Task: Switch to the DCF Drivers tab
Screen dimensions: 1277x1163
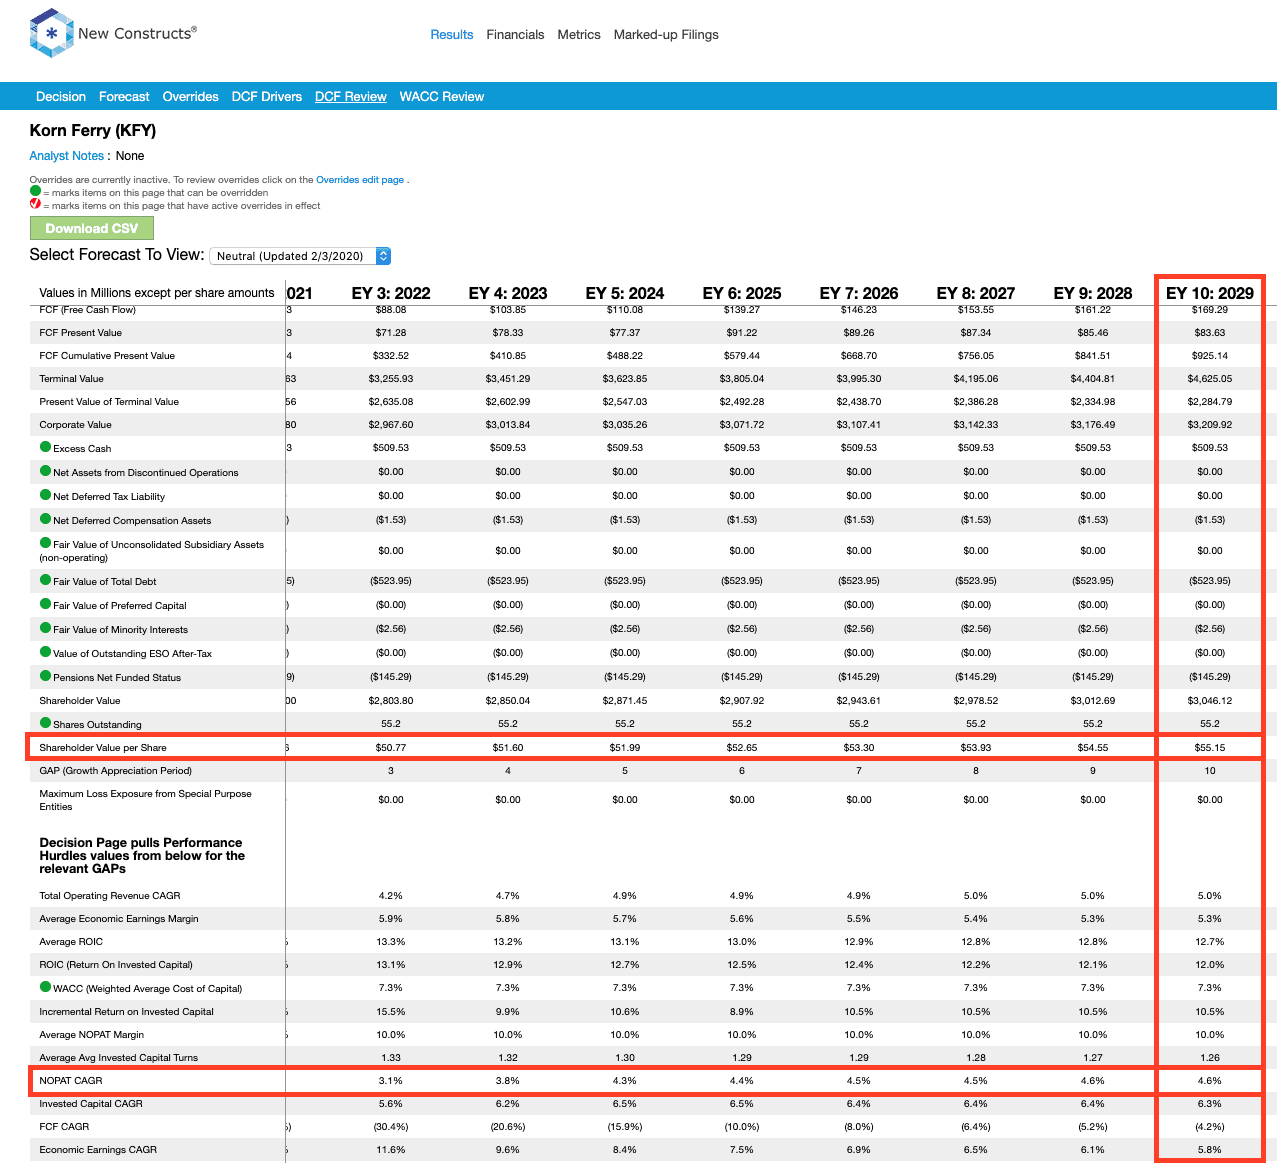Action: click(x=267, y=97)
